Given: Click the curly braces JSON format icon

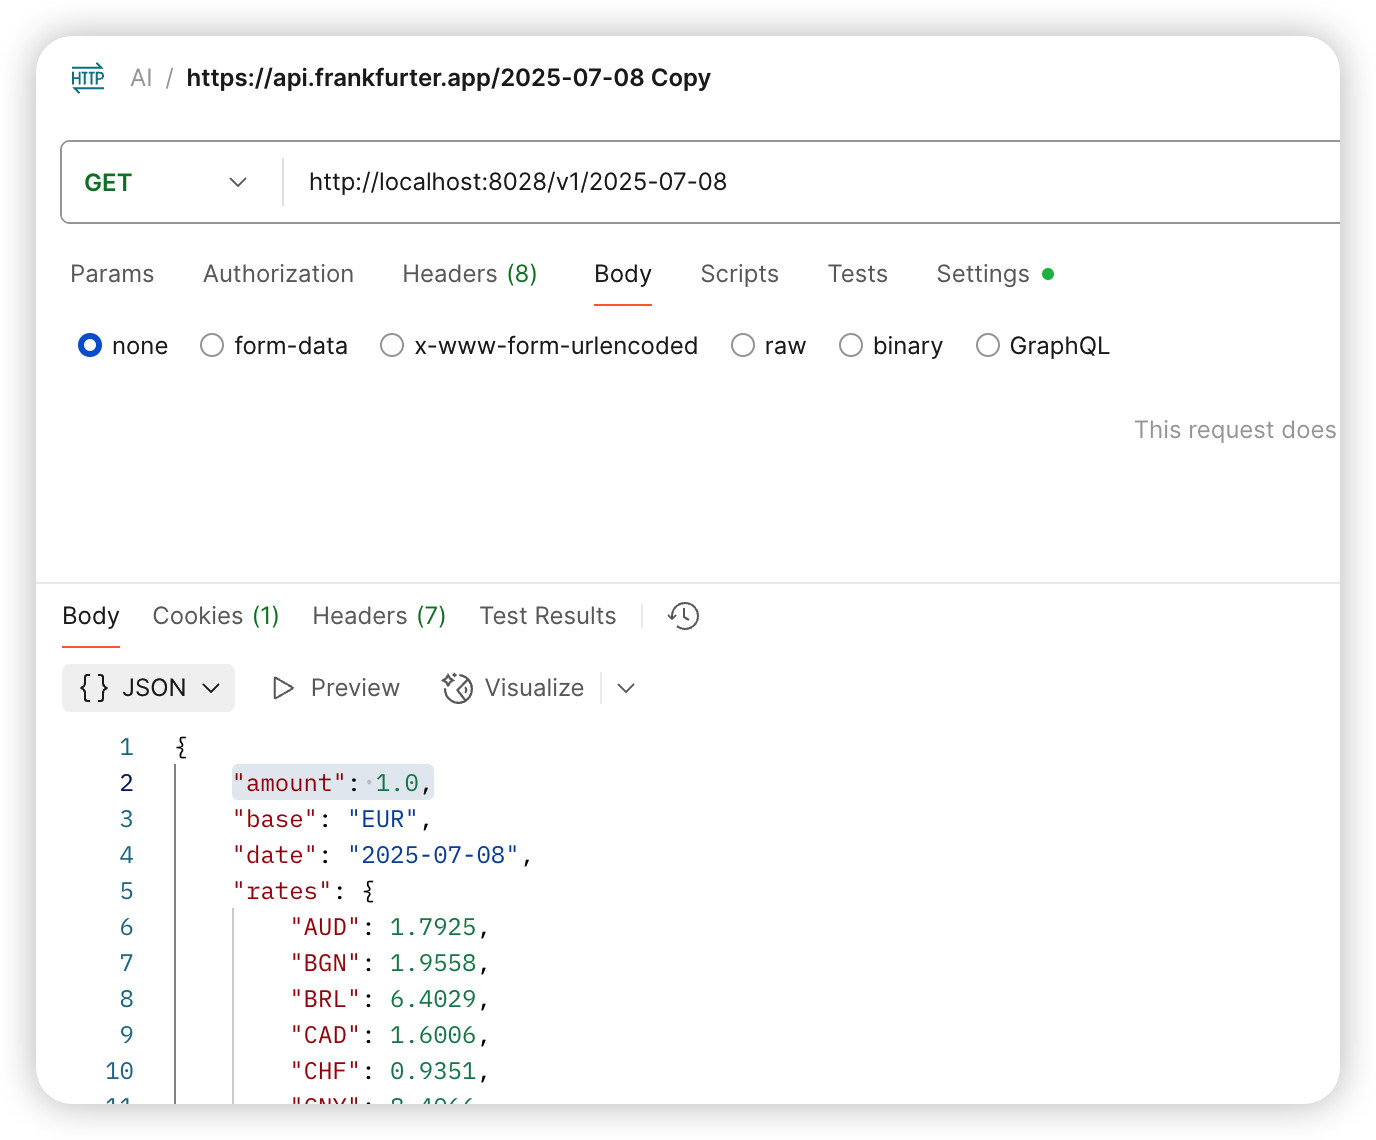Looking at the screenshot, I should (94, 688).
